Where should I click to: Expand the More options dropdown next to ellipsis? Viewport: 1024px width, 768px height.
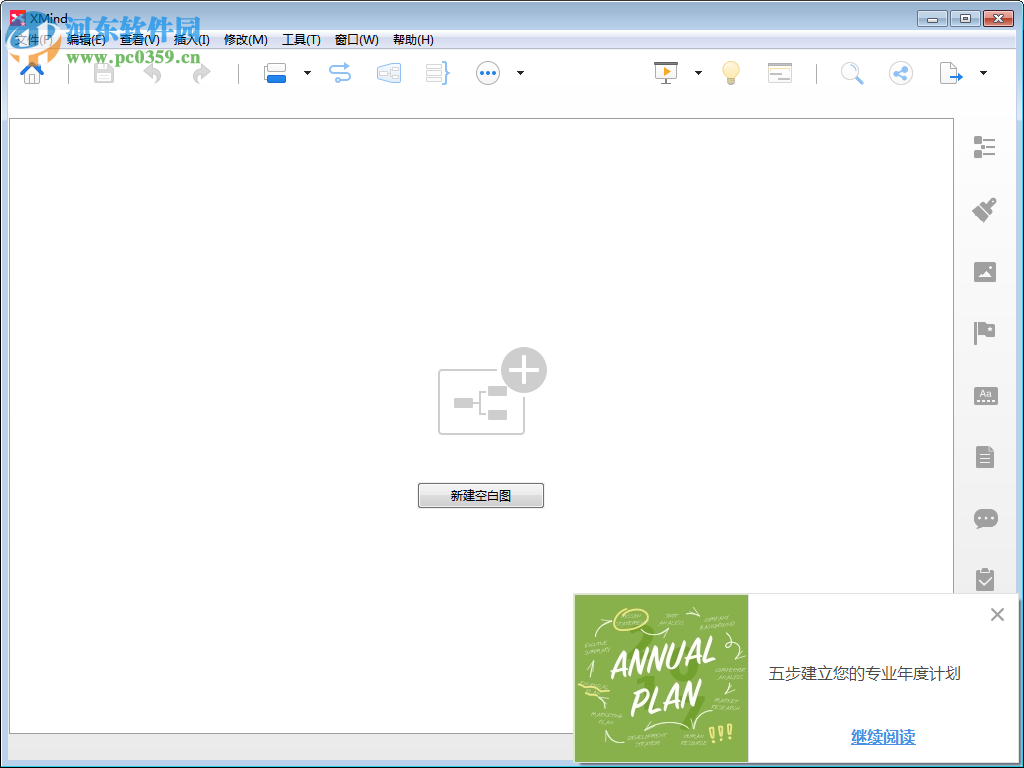click(x=520, y=73)
